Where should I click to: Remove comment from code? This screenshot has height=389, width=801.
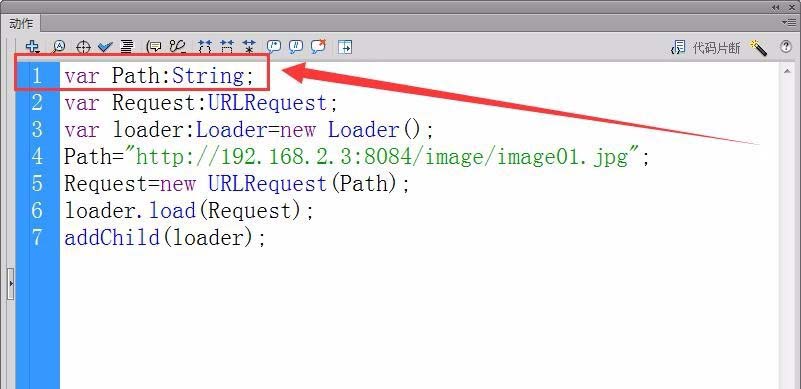[x=318, y=46]
